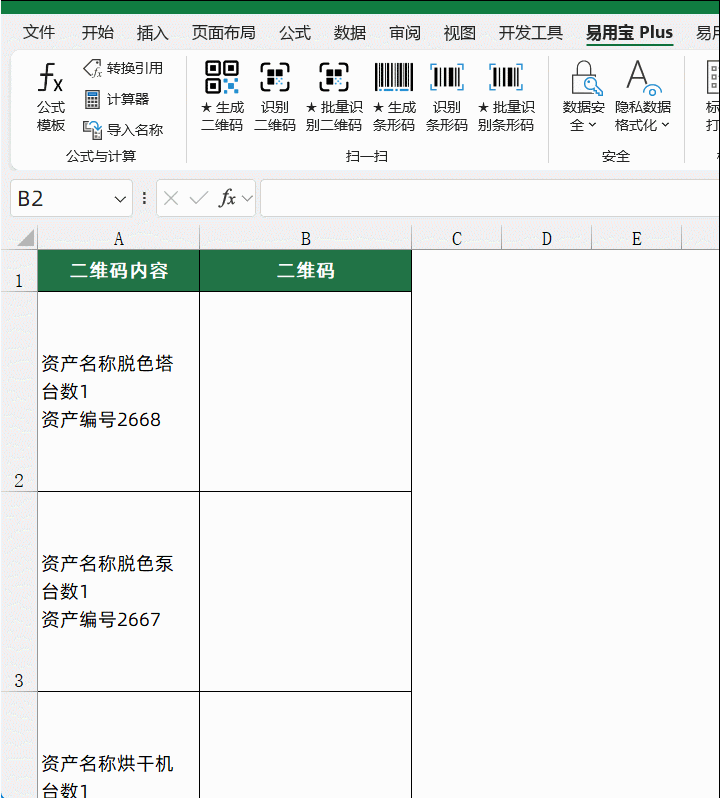Click the 识别二维码 QR recognize icon
Viewport: 720px width, 798px height.
pos(275,78)
